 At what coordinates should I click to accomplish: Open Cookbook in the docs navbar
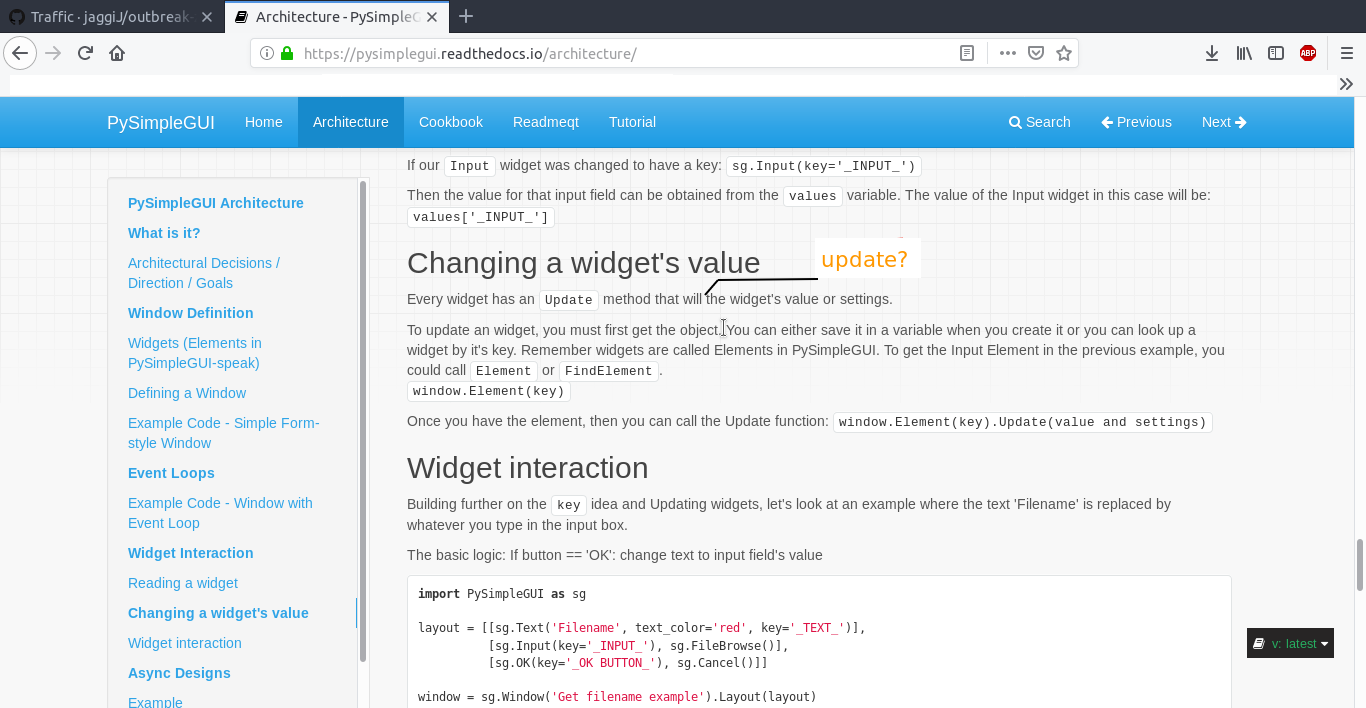[x=451, y=122]
